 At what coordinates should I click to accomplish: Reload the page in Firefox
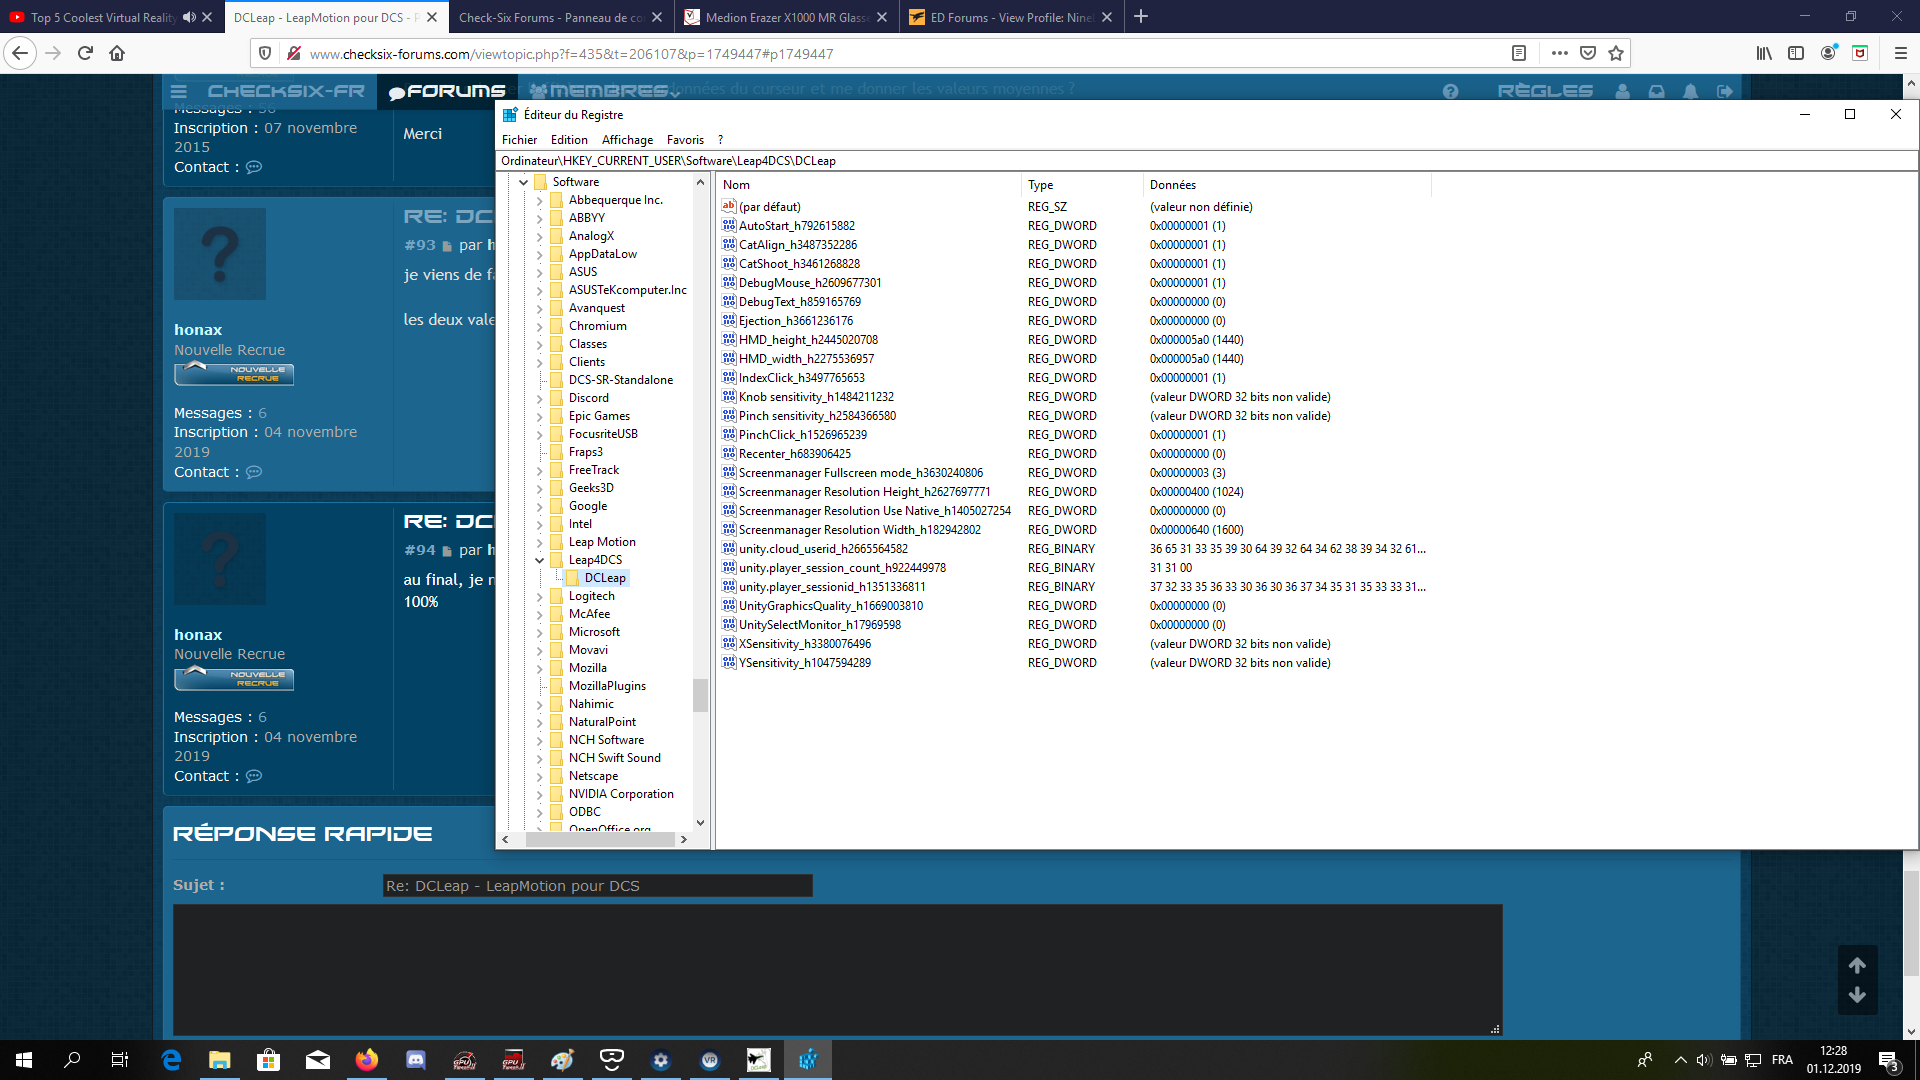tap(85, 53)
